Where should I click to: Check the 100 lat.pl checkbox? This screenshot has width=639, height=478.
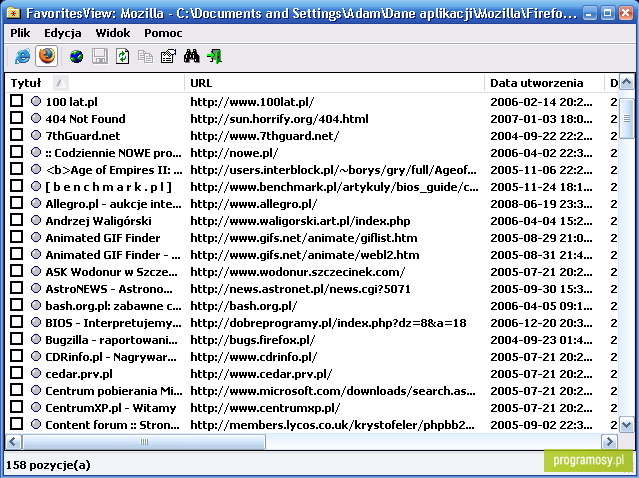pyautogui.click(x=16, y=101)
